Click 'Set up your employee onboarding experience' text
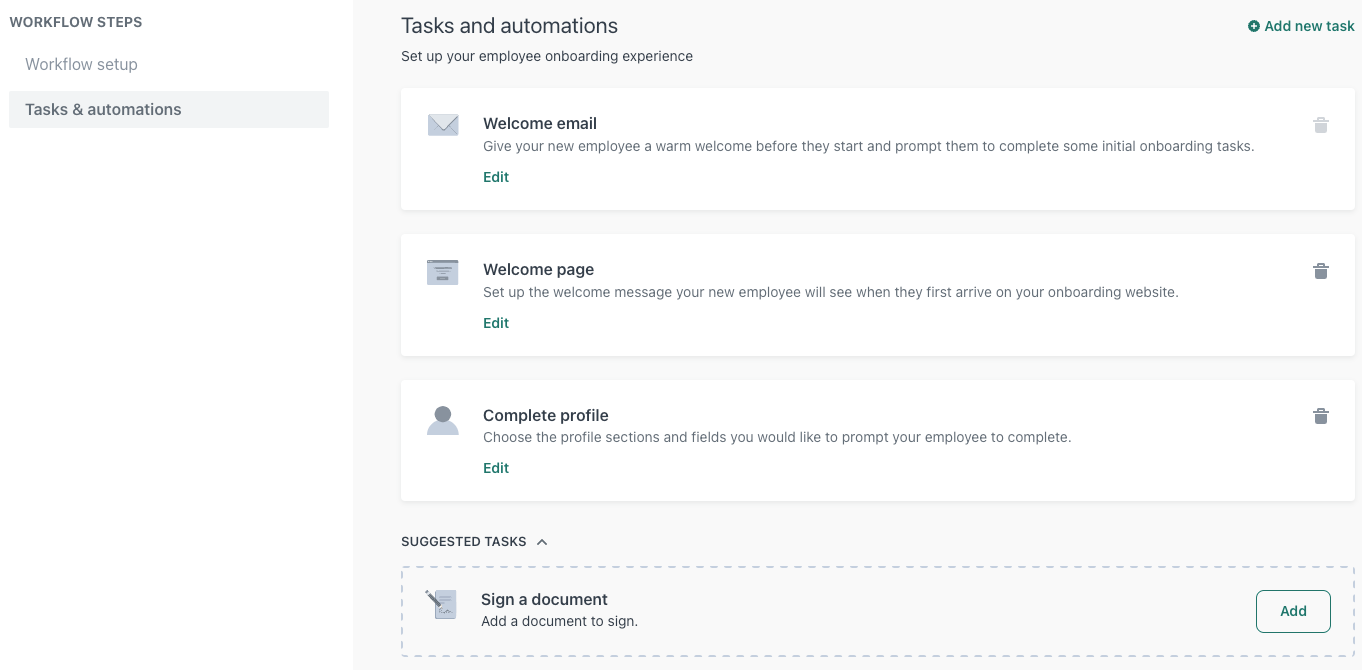The height and width of the screenshot is (670, 1362). [547, 56]
